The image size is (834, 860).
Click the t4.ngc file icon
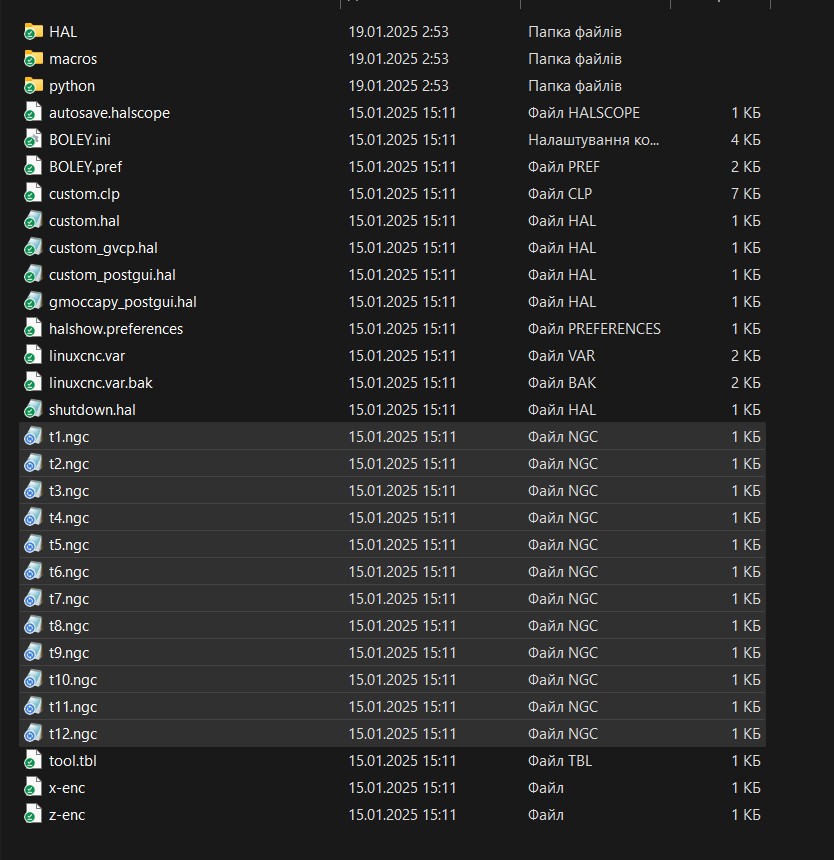tap(33, 518)
